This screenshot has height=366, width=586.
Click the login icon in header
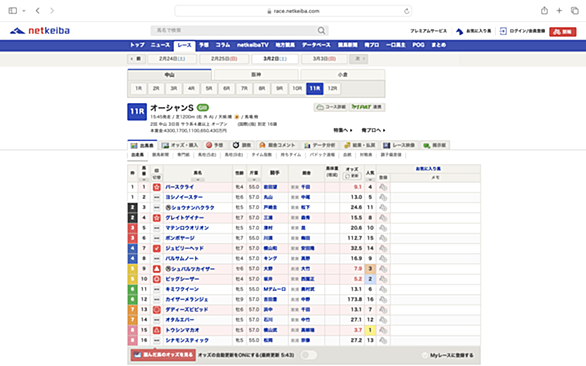point(503,31)
